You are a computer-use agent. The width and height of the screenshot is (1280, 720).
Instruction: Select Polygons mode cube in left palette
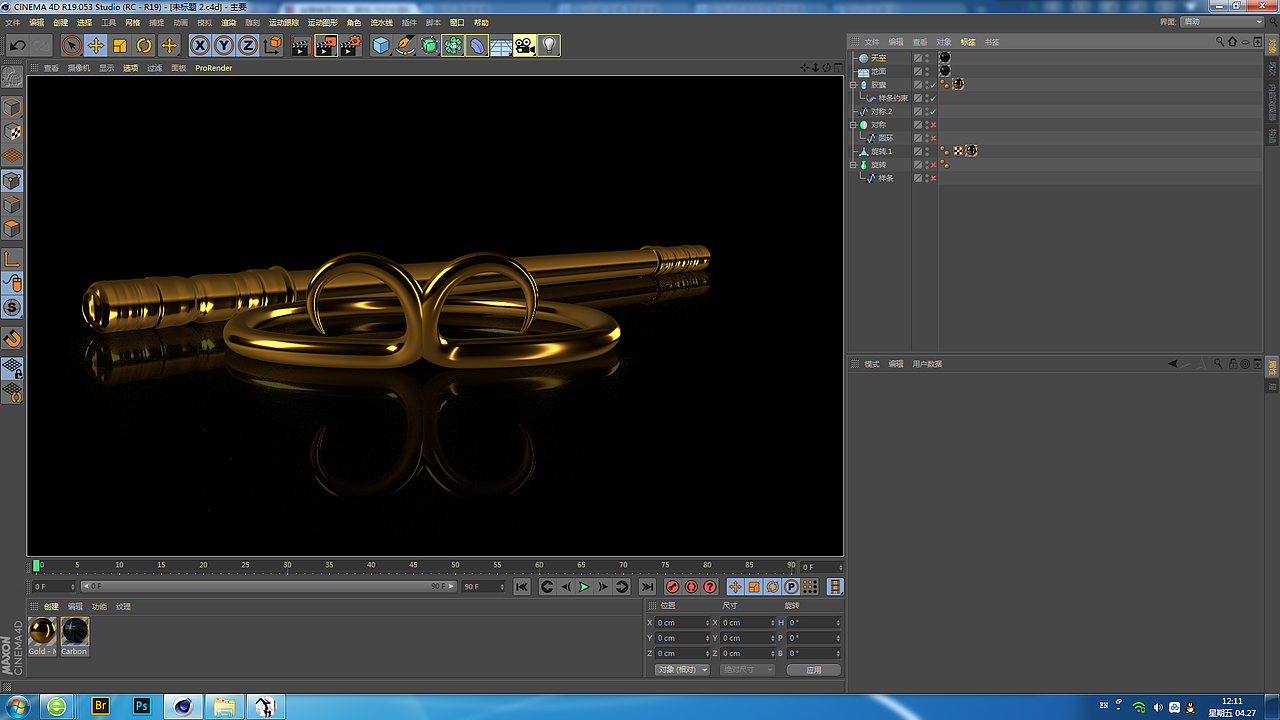[x=12, y=229]
